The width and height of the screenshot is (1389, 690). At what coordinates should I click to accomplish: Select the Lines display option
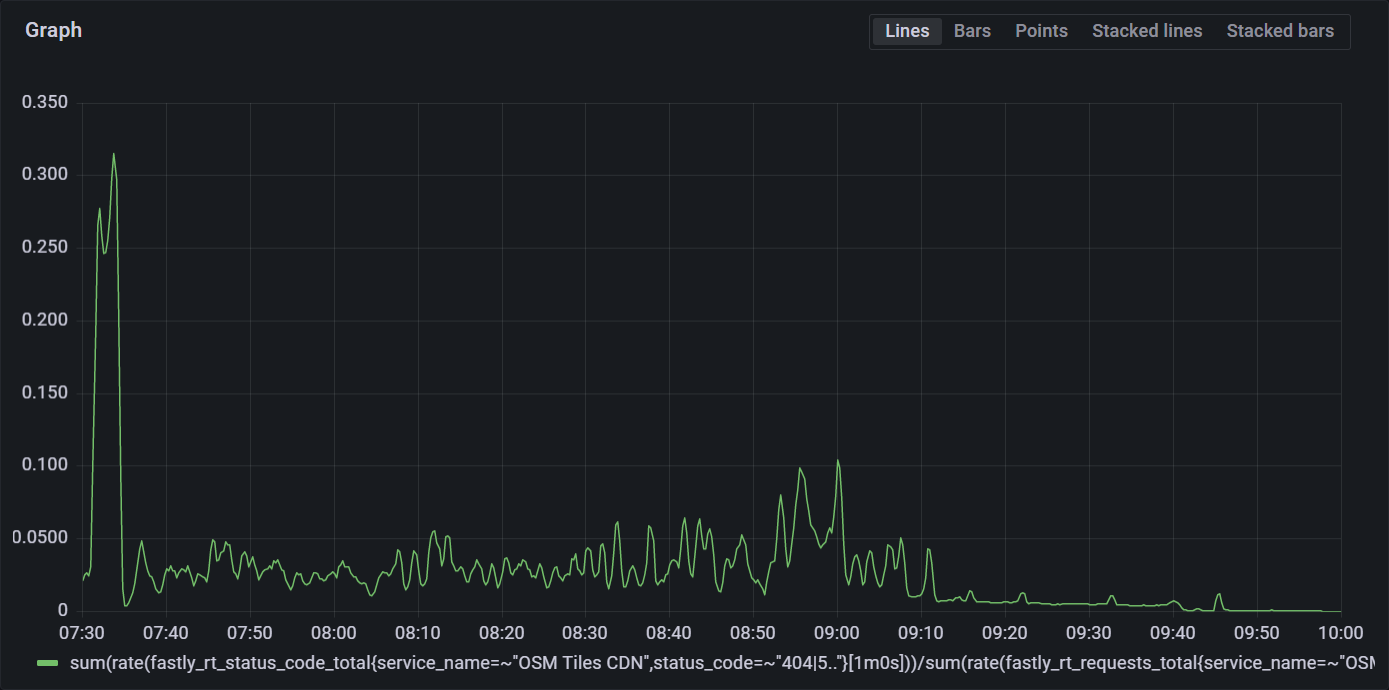(x=906, y=31)
